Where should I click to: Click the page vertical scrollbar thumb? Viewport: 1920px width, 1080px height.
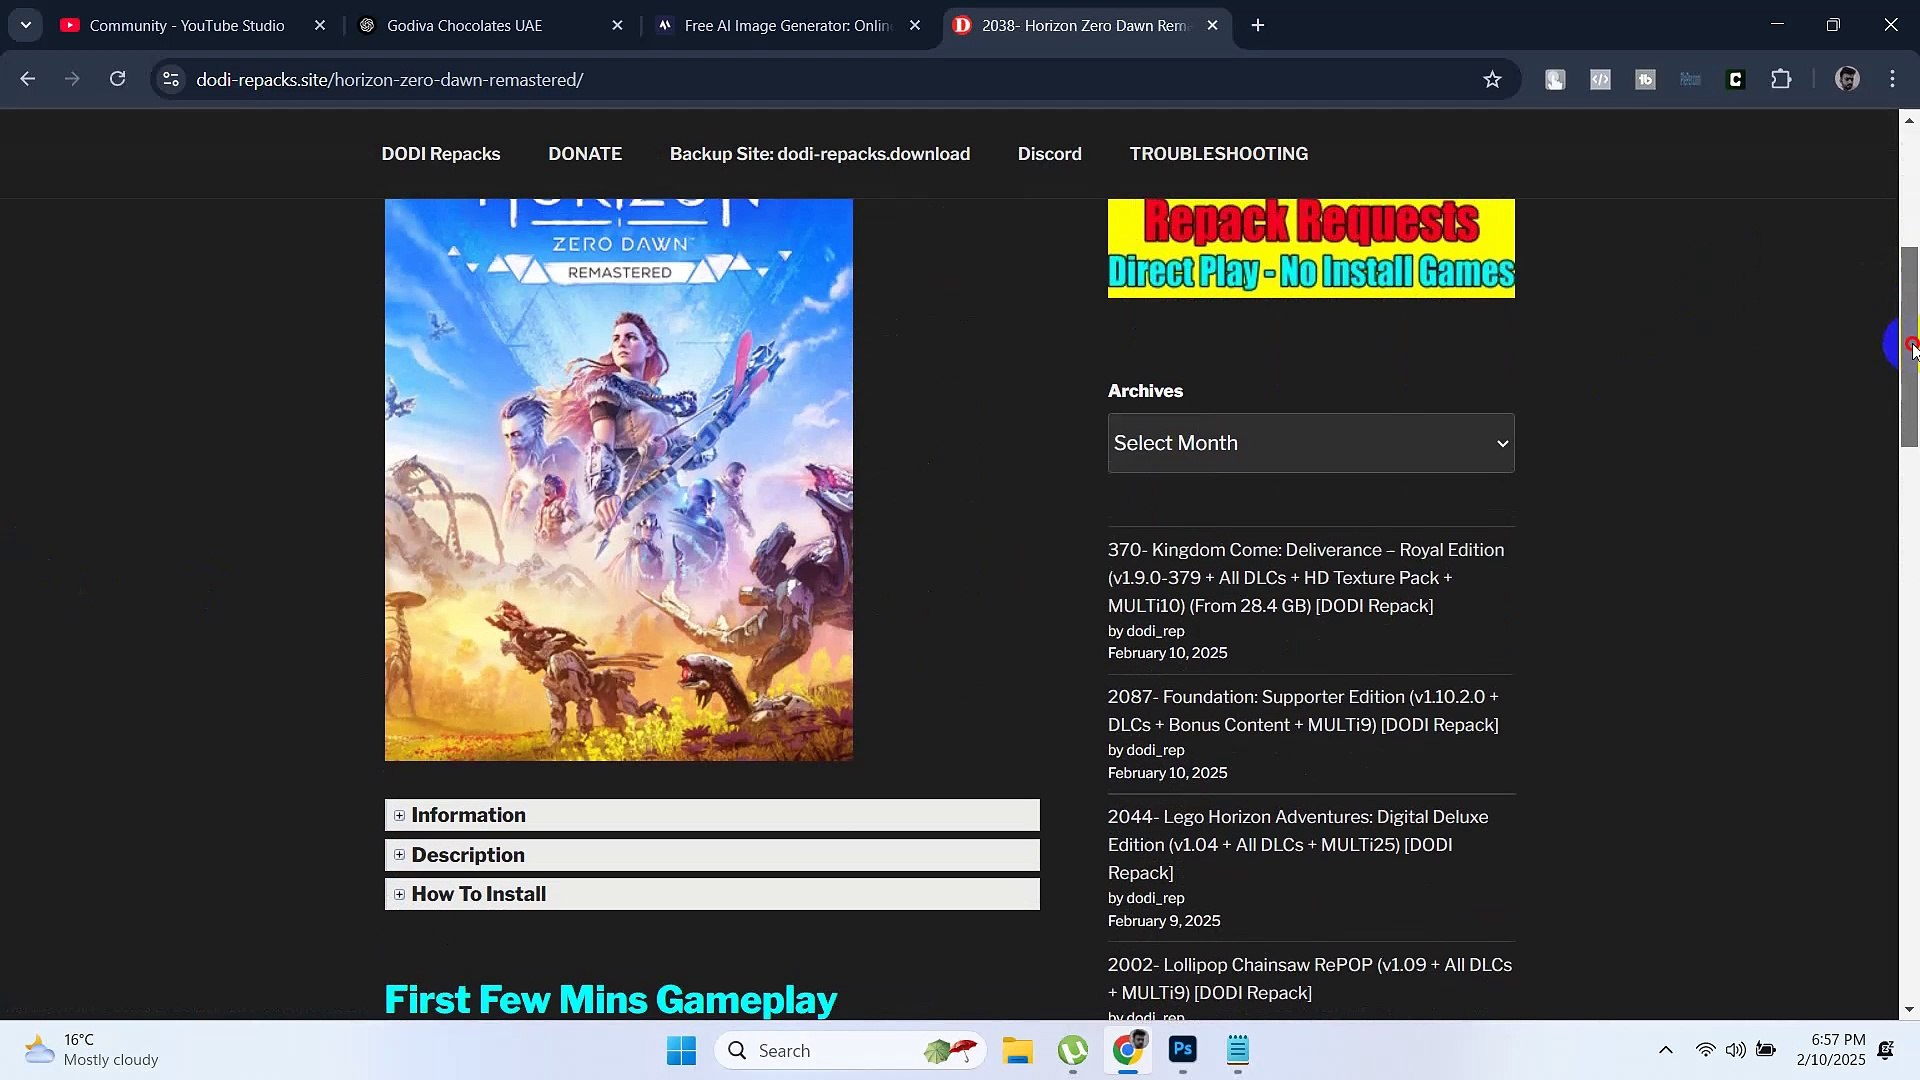tap(1909, 346)
